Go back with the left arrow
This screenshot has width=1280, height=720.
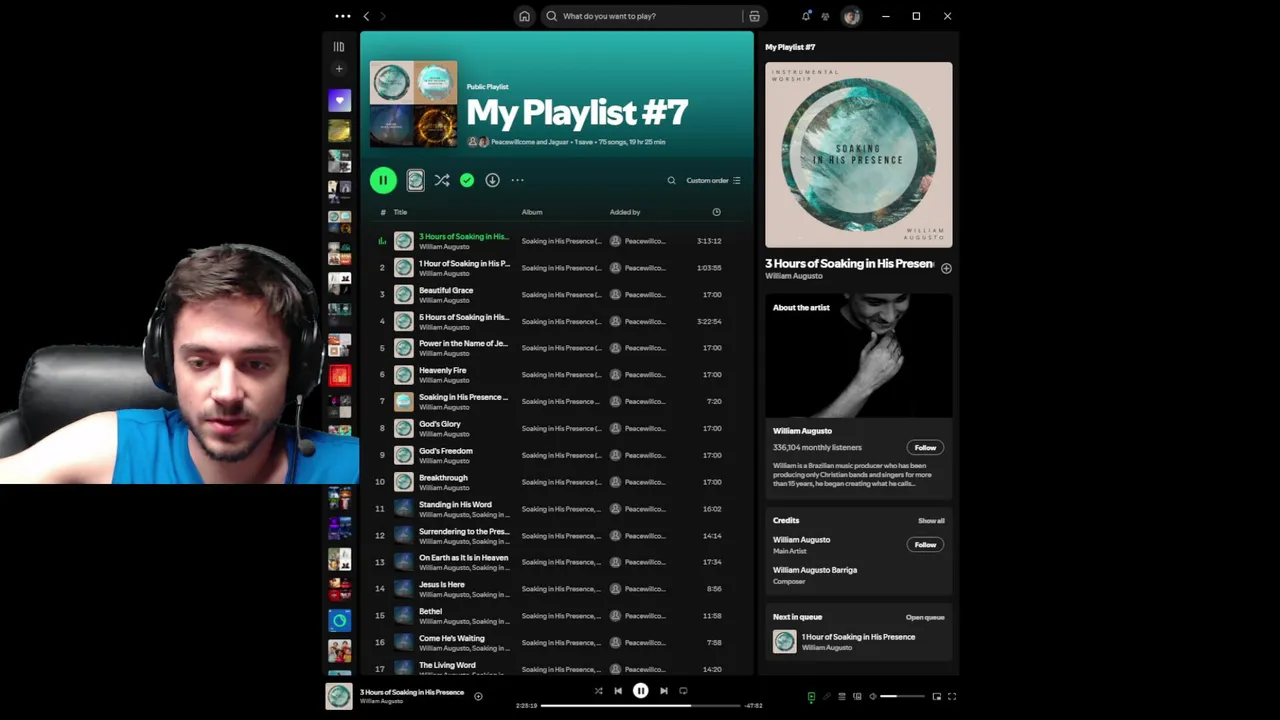point(366,16)
